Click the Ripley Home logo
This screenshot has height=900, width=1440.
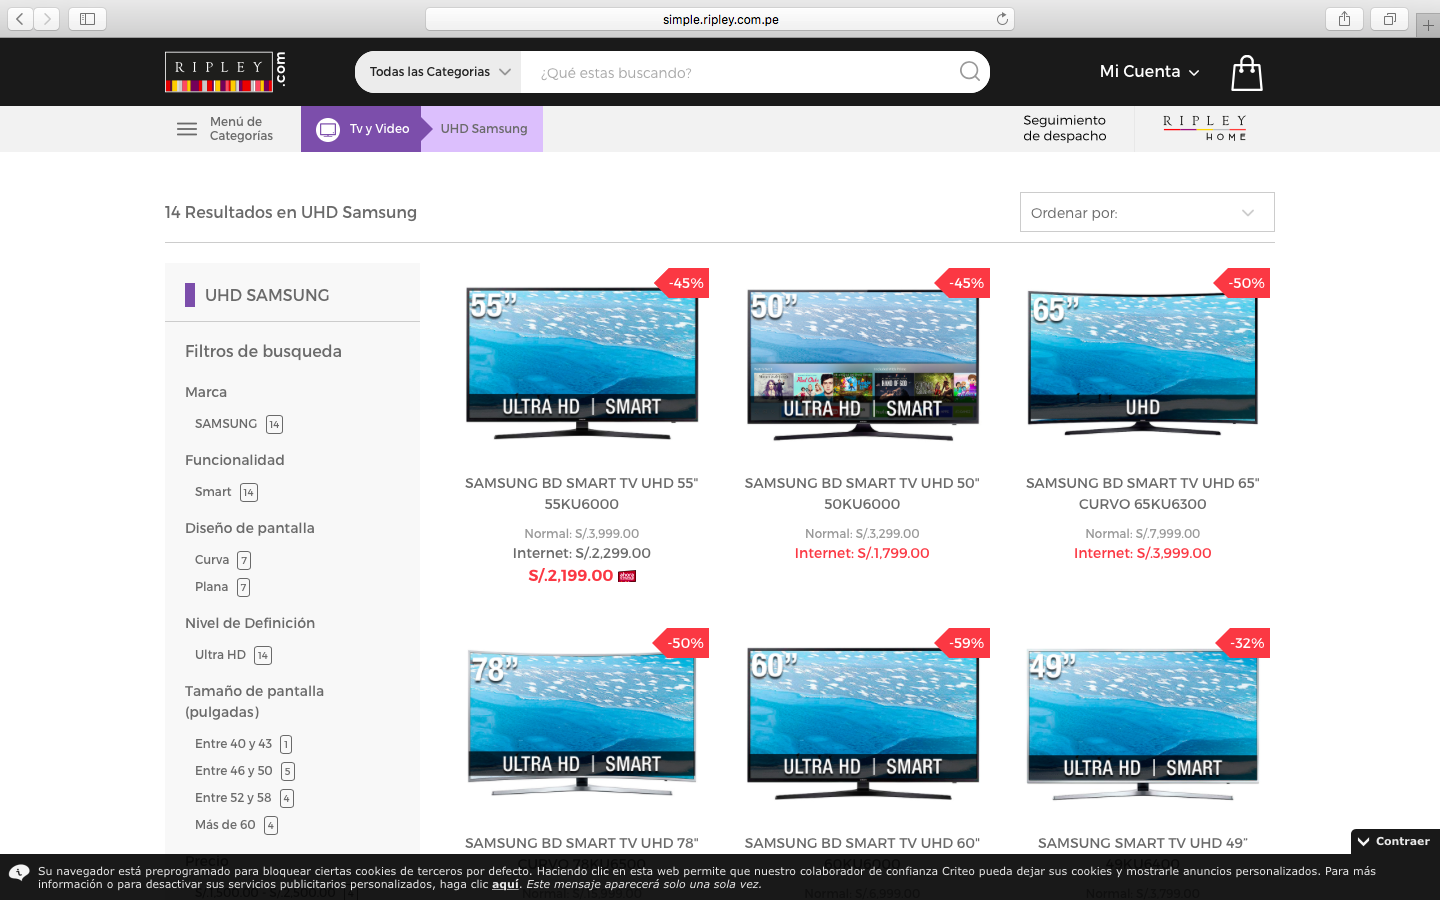tap(1205, 128)
